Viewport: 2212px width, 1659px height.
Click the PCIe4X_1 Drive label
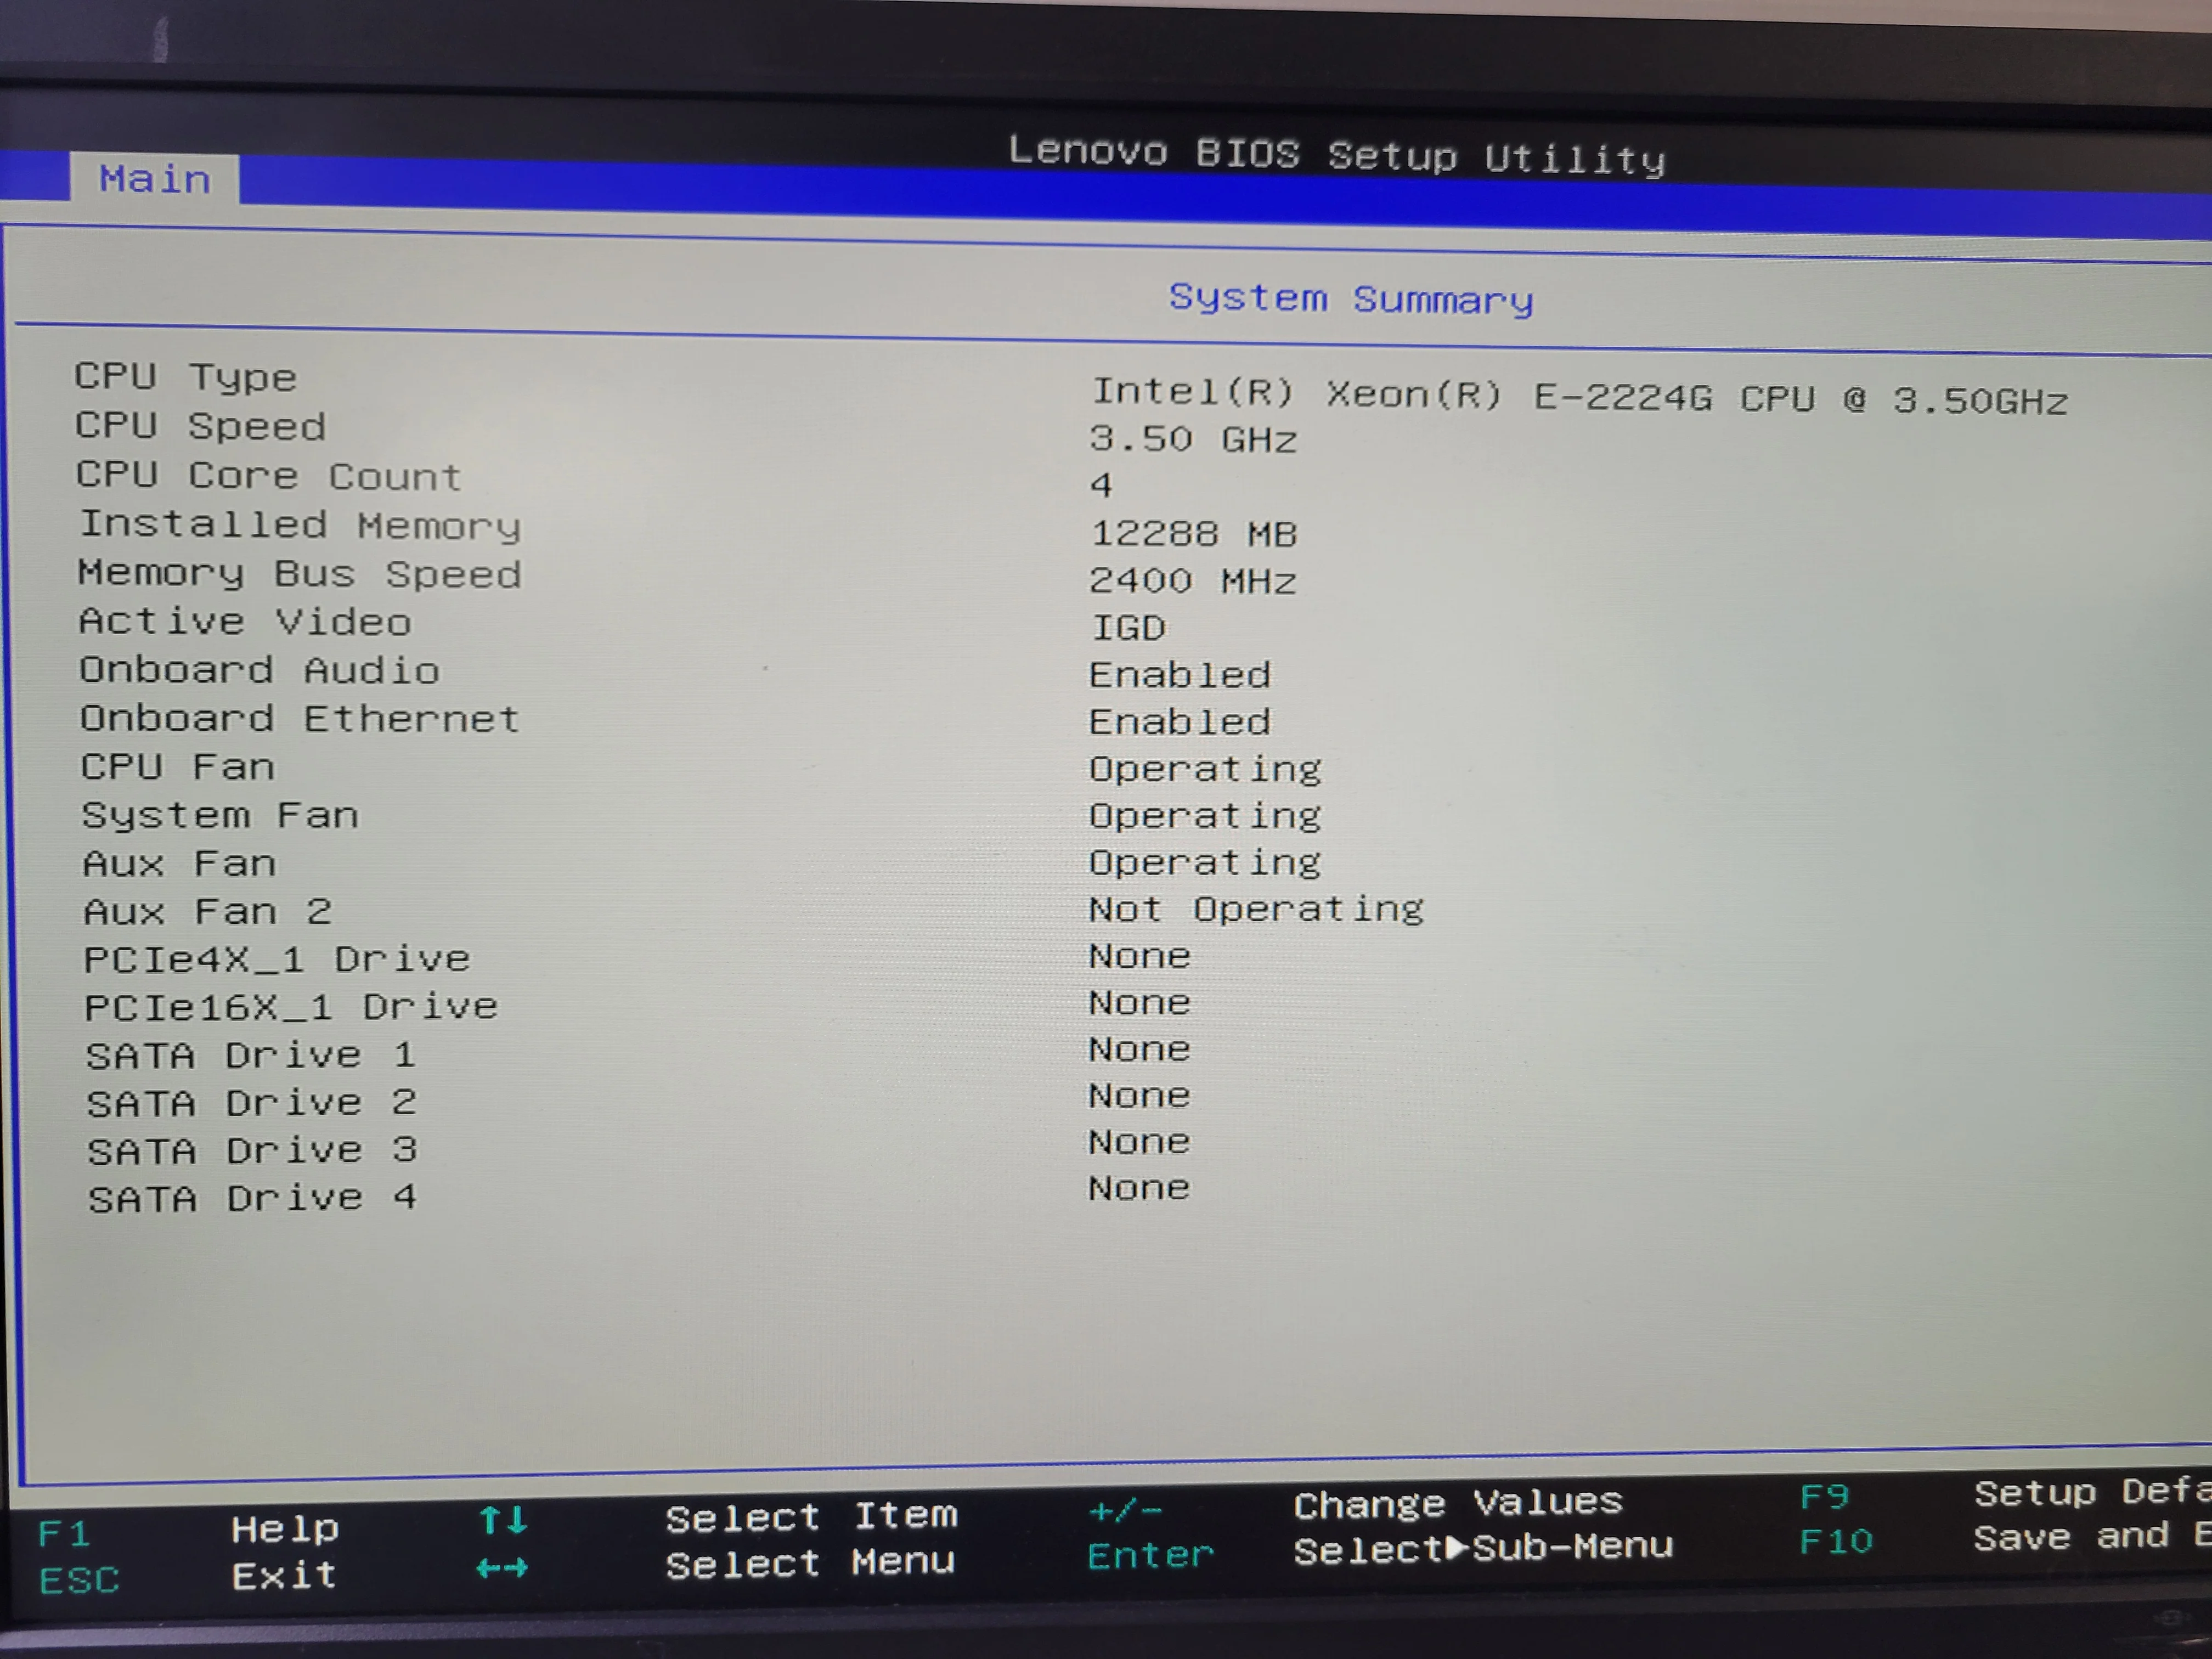(x=277, y=959)
